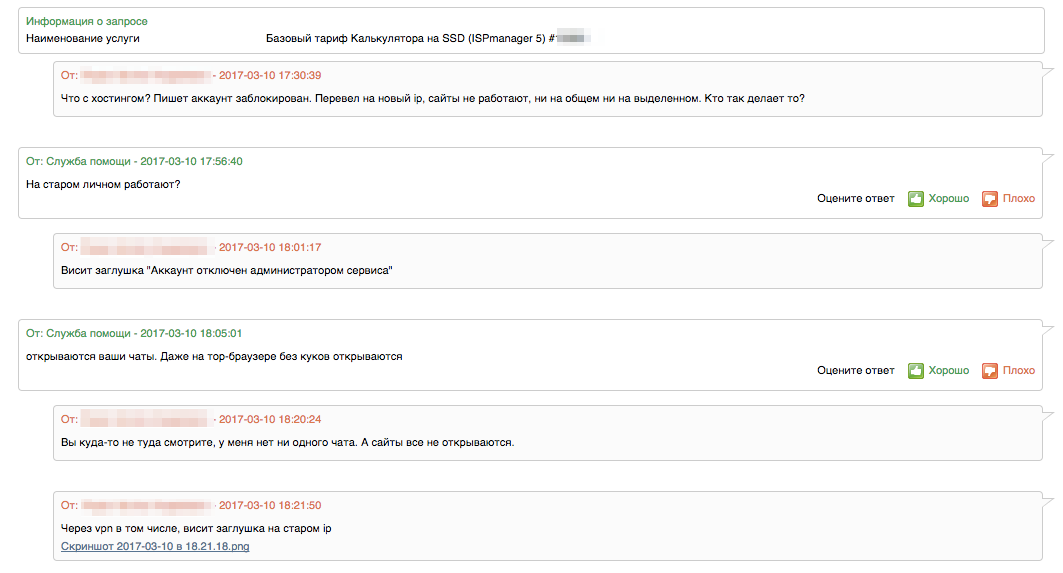The image size is (1063, 573).
Task: Click message "Вы куда-то не туда смотрите"
Action: point(287,442)
